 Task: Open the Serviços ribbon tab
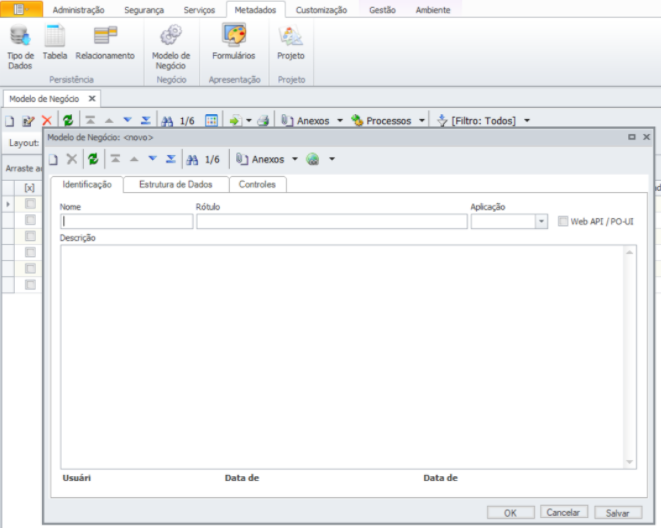(x=199, y=10)
